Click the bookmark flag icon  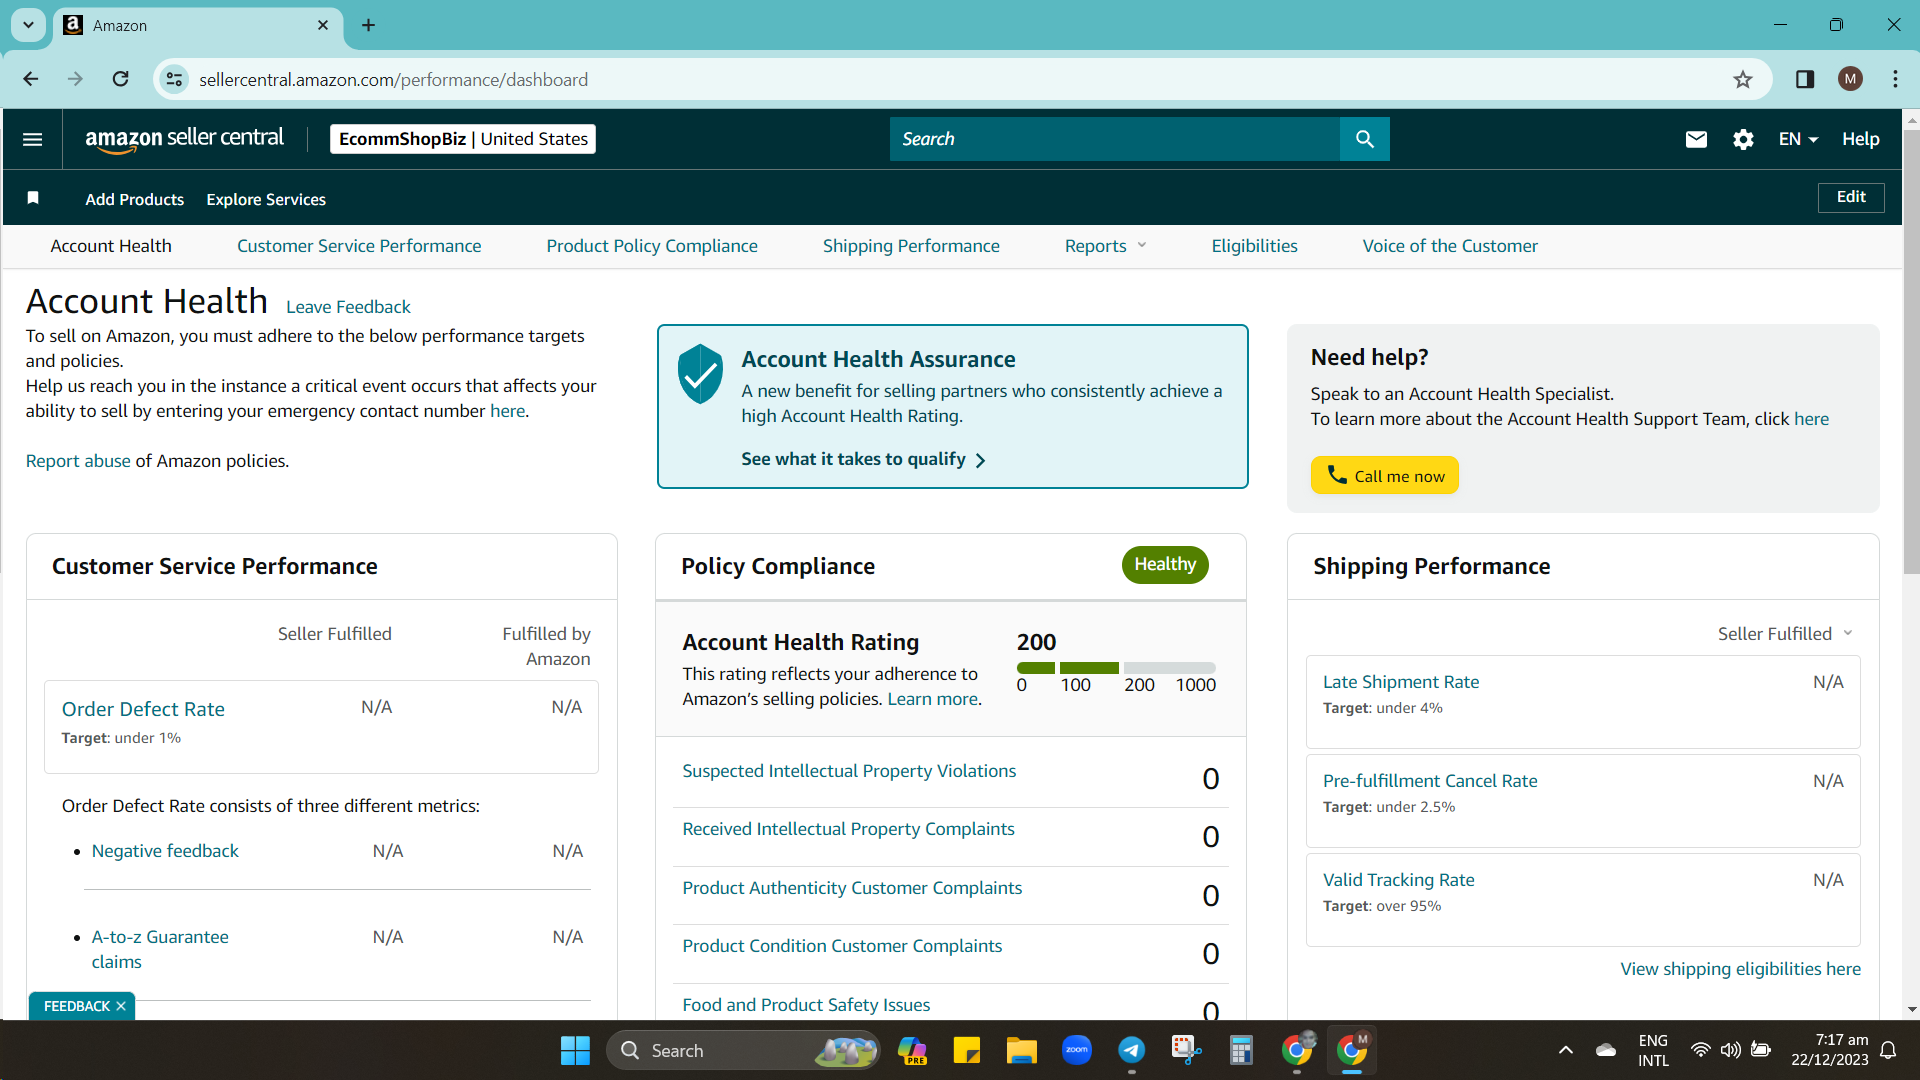pyautogui.click(x=33, y=198)
